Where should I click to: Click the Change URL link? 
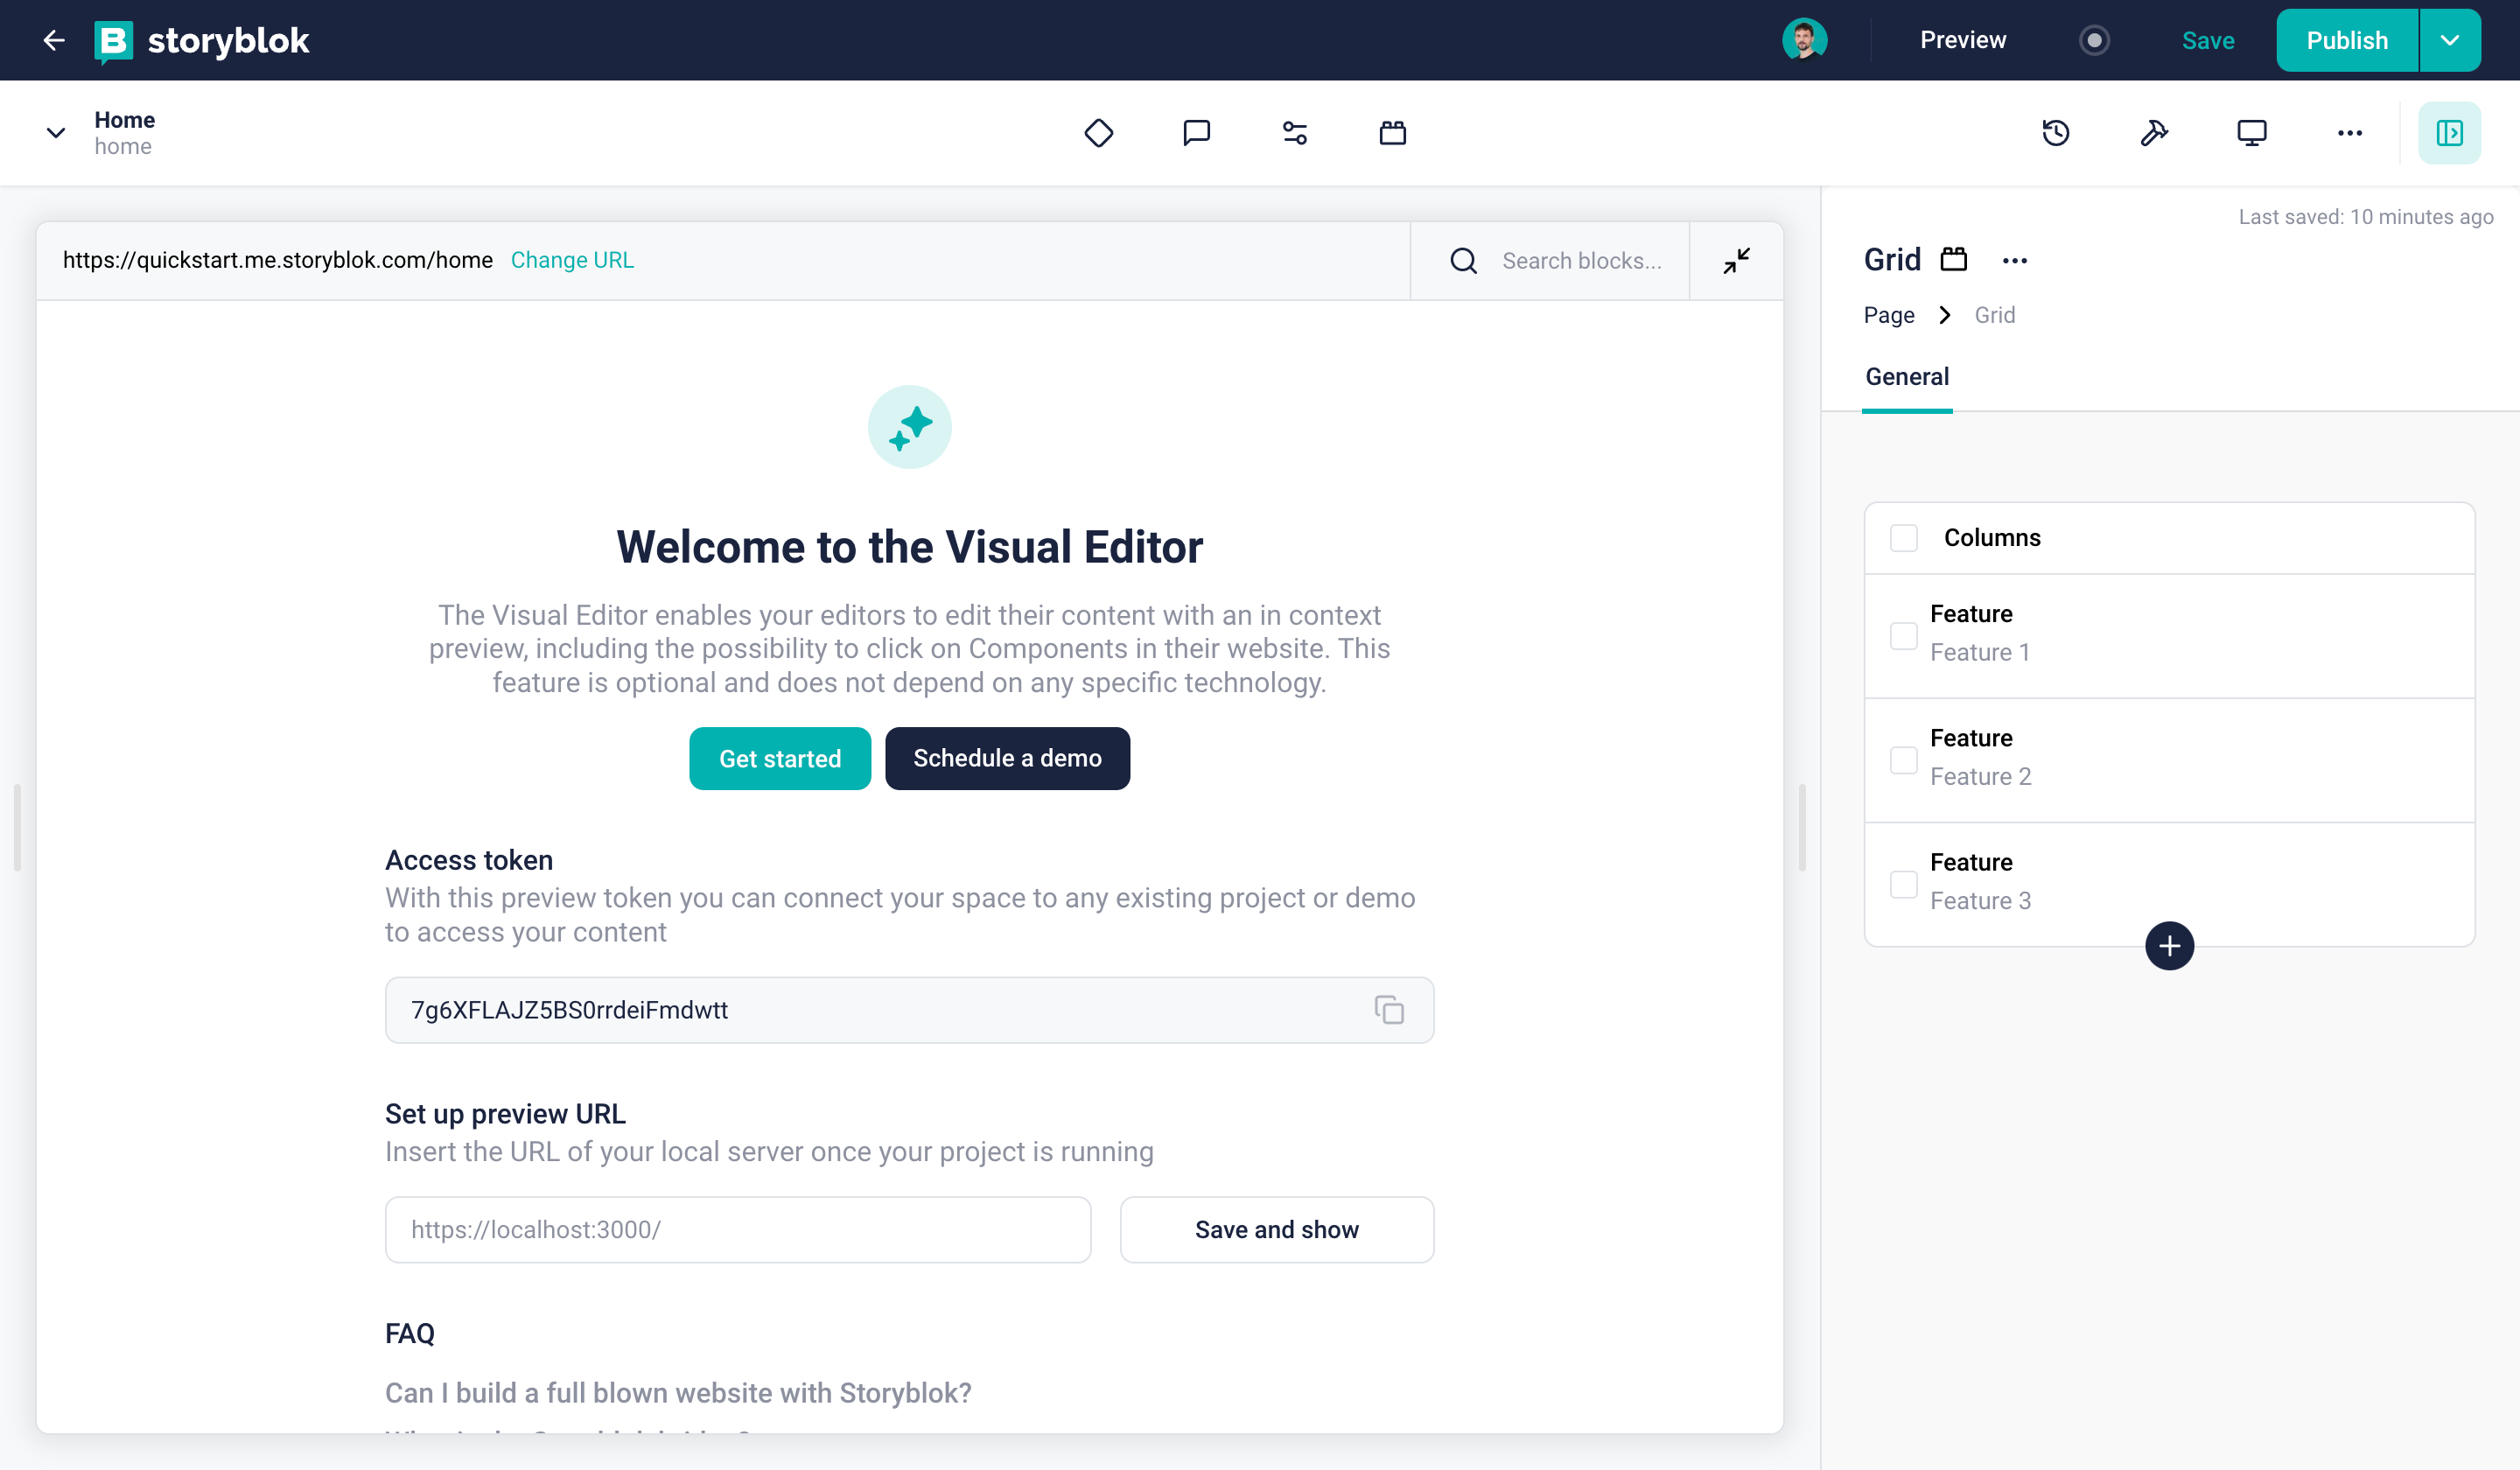point(572,260)
